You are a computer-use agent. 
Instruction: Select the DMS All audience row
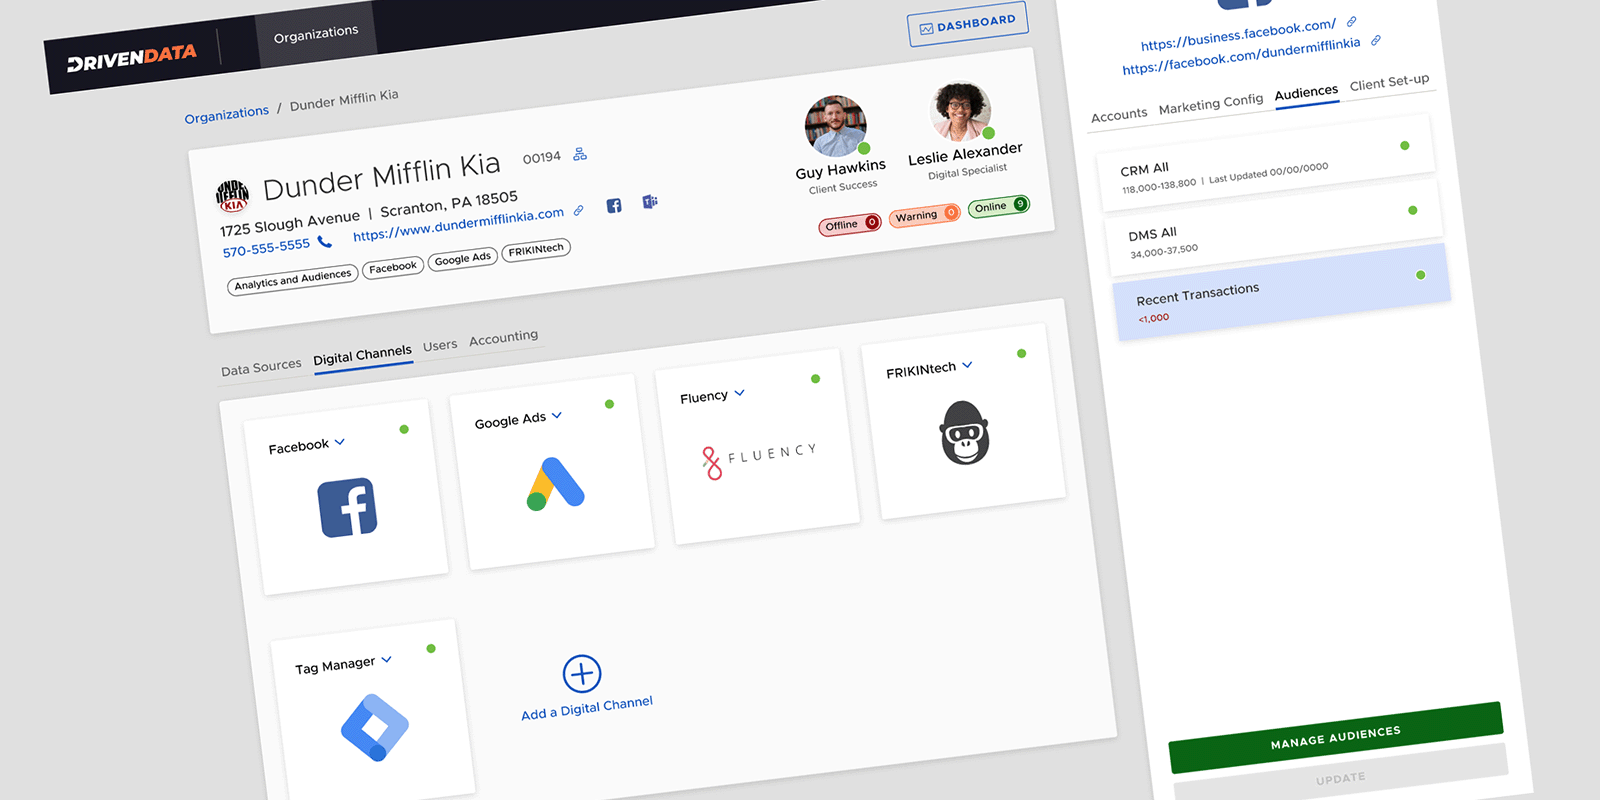1273,228
